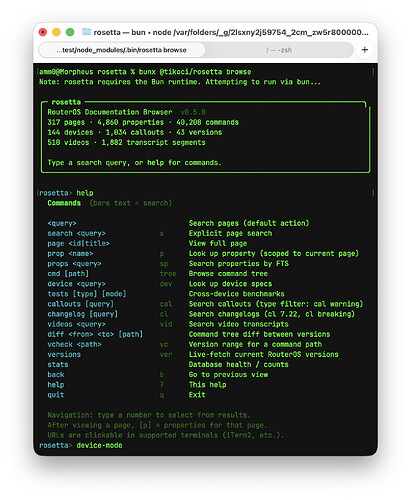Click 'Browse command tree' description
This screenshot has height=500, width=410.
pos(228,274)
